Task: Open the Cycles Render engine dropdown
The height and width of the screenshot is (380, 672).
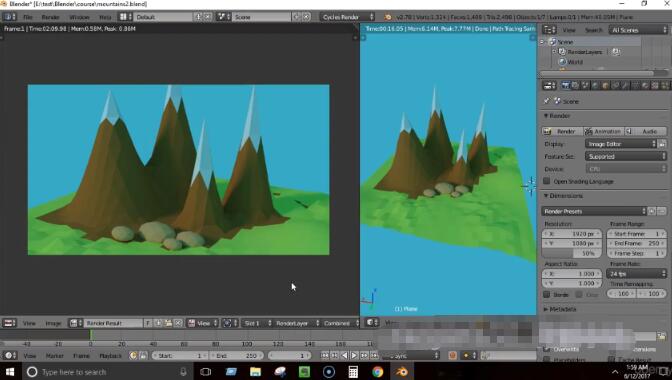Action: click(348, 17)
